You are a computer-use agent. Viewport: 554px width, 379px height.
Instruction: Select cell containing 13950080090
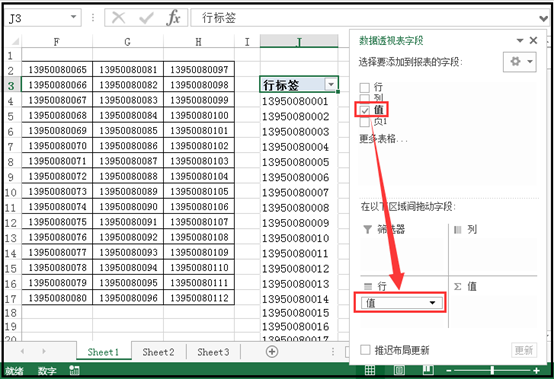tap(128, 207)
